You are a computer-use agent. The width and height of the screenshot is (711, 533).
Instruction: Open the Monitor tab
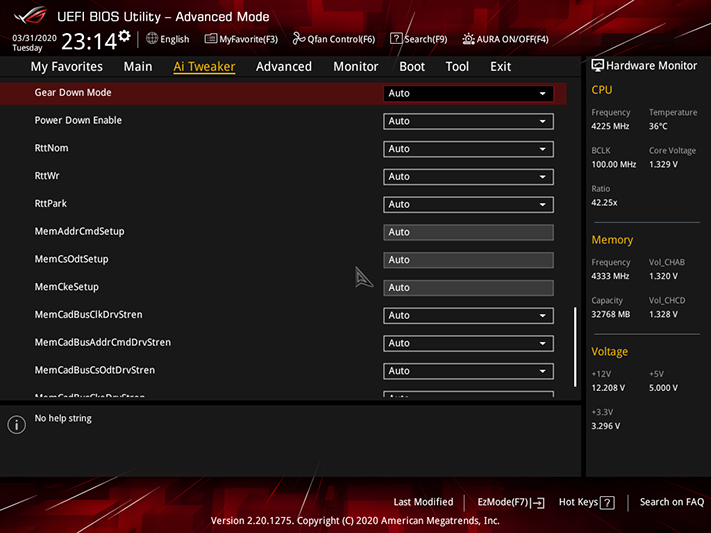click(356, 67)
